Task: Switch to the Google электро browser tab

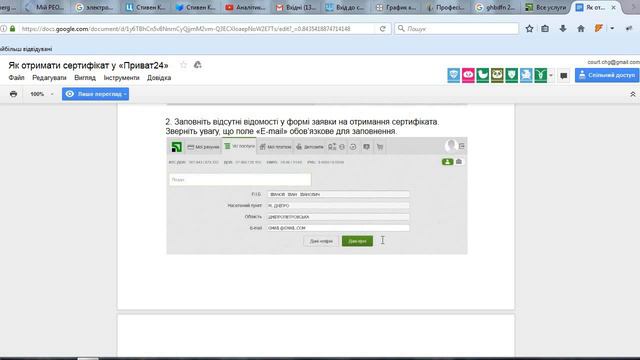Action: [95, 7]
